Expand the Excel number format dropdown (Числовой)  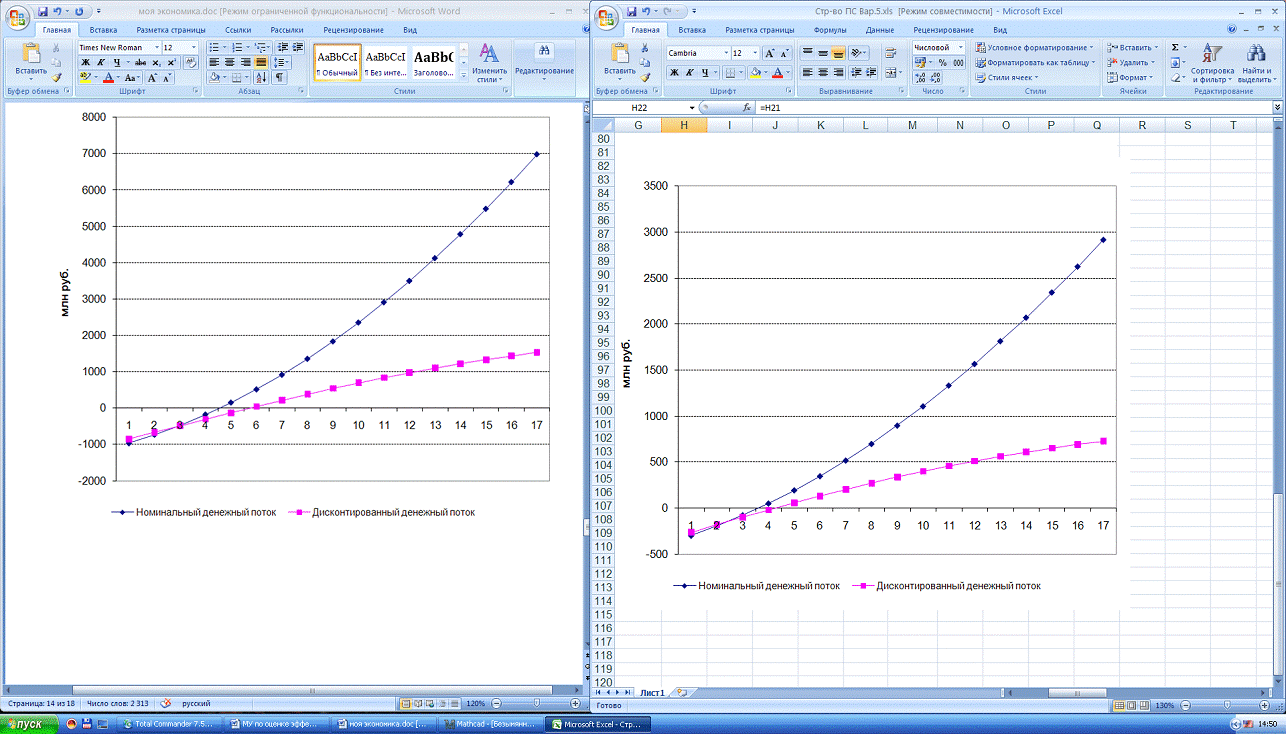(x=961, y=47)
